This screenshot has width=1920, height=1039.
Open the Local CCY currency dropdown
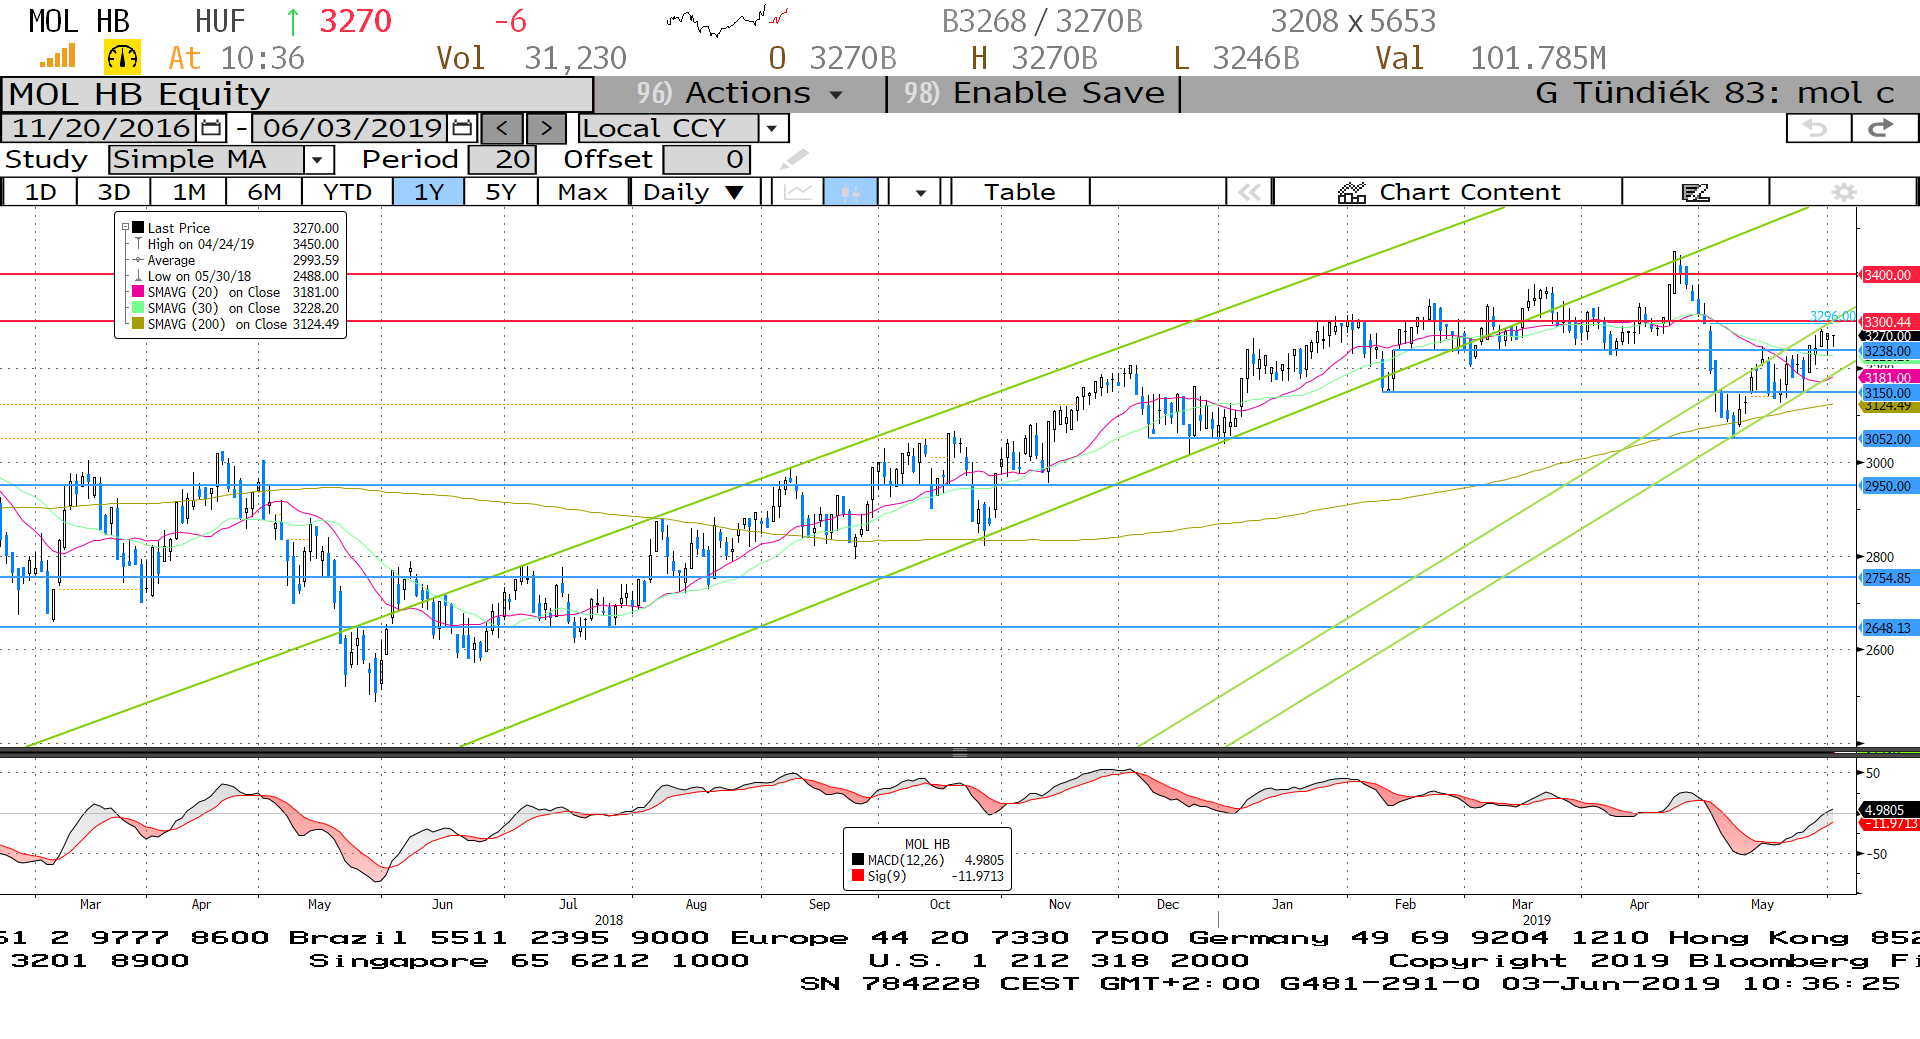tap(772, 128)
